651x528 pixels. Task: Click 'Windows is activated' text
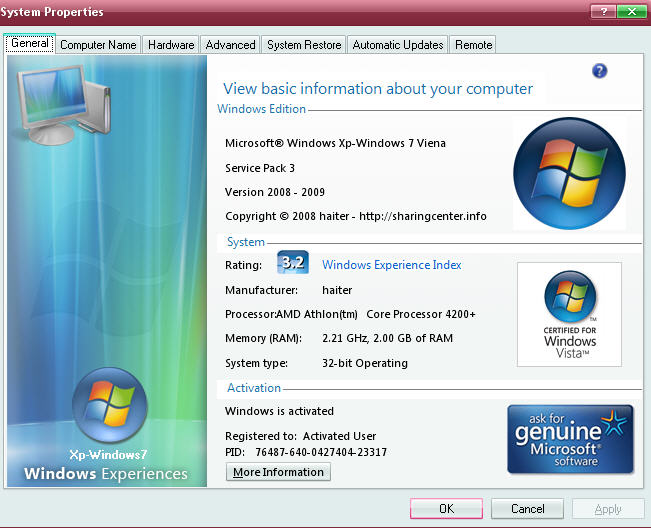pos(279,411)
